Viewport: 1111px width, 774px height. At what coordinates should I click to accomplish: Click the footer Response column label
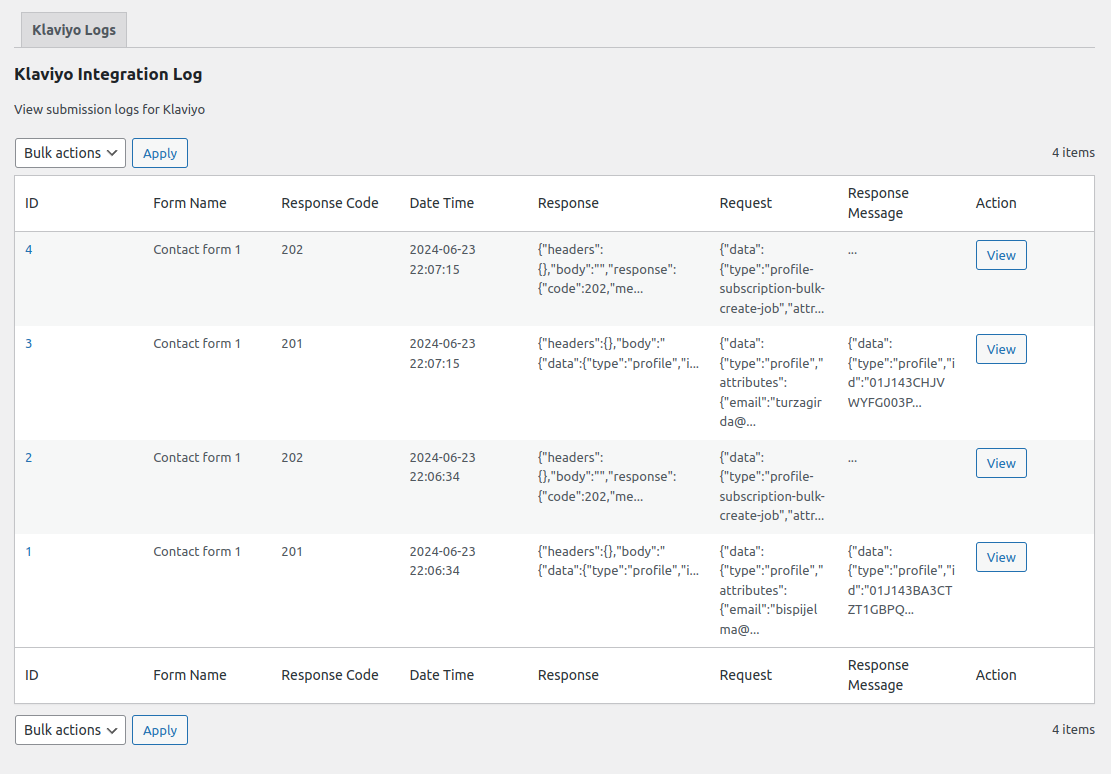click(x=568, y=675)
